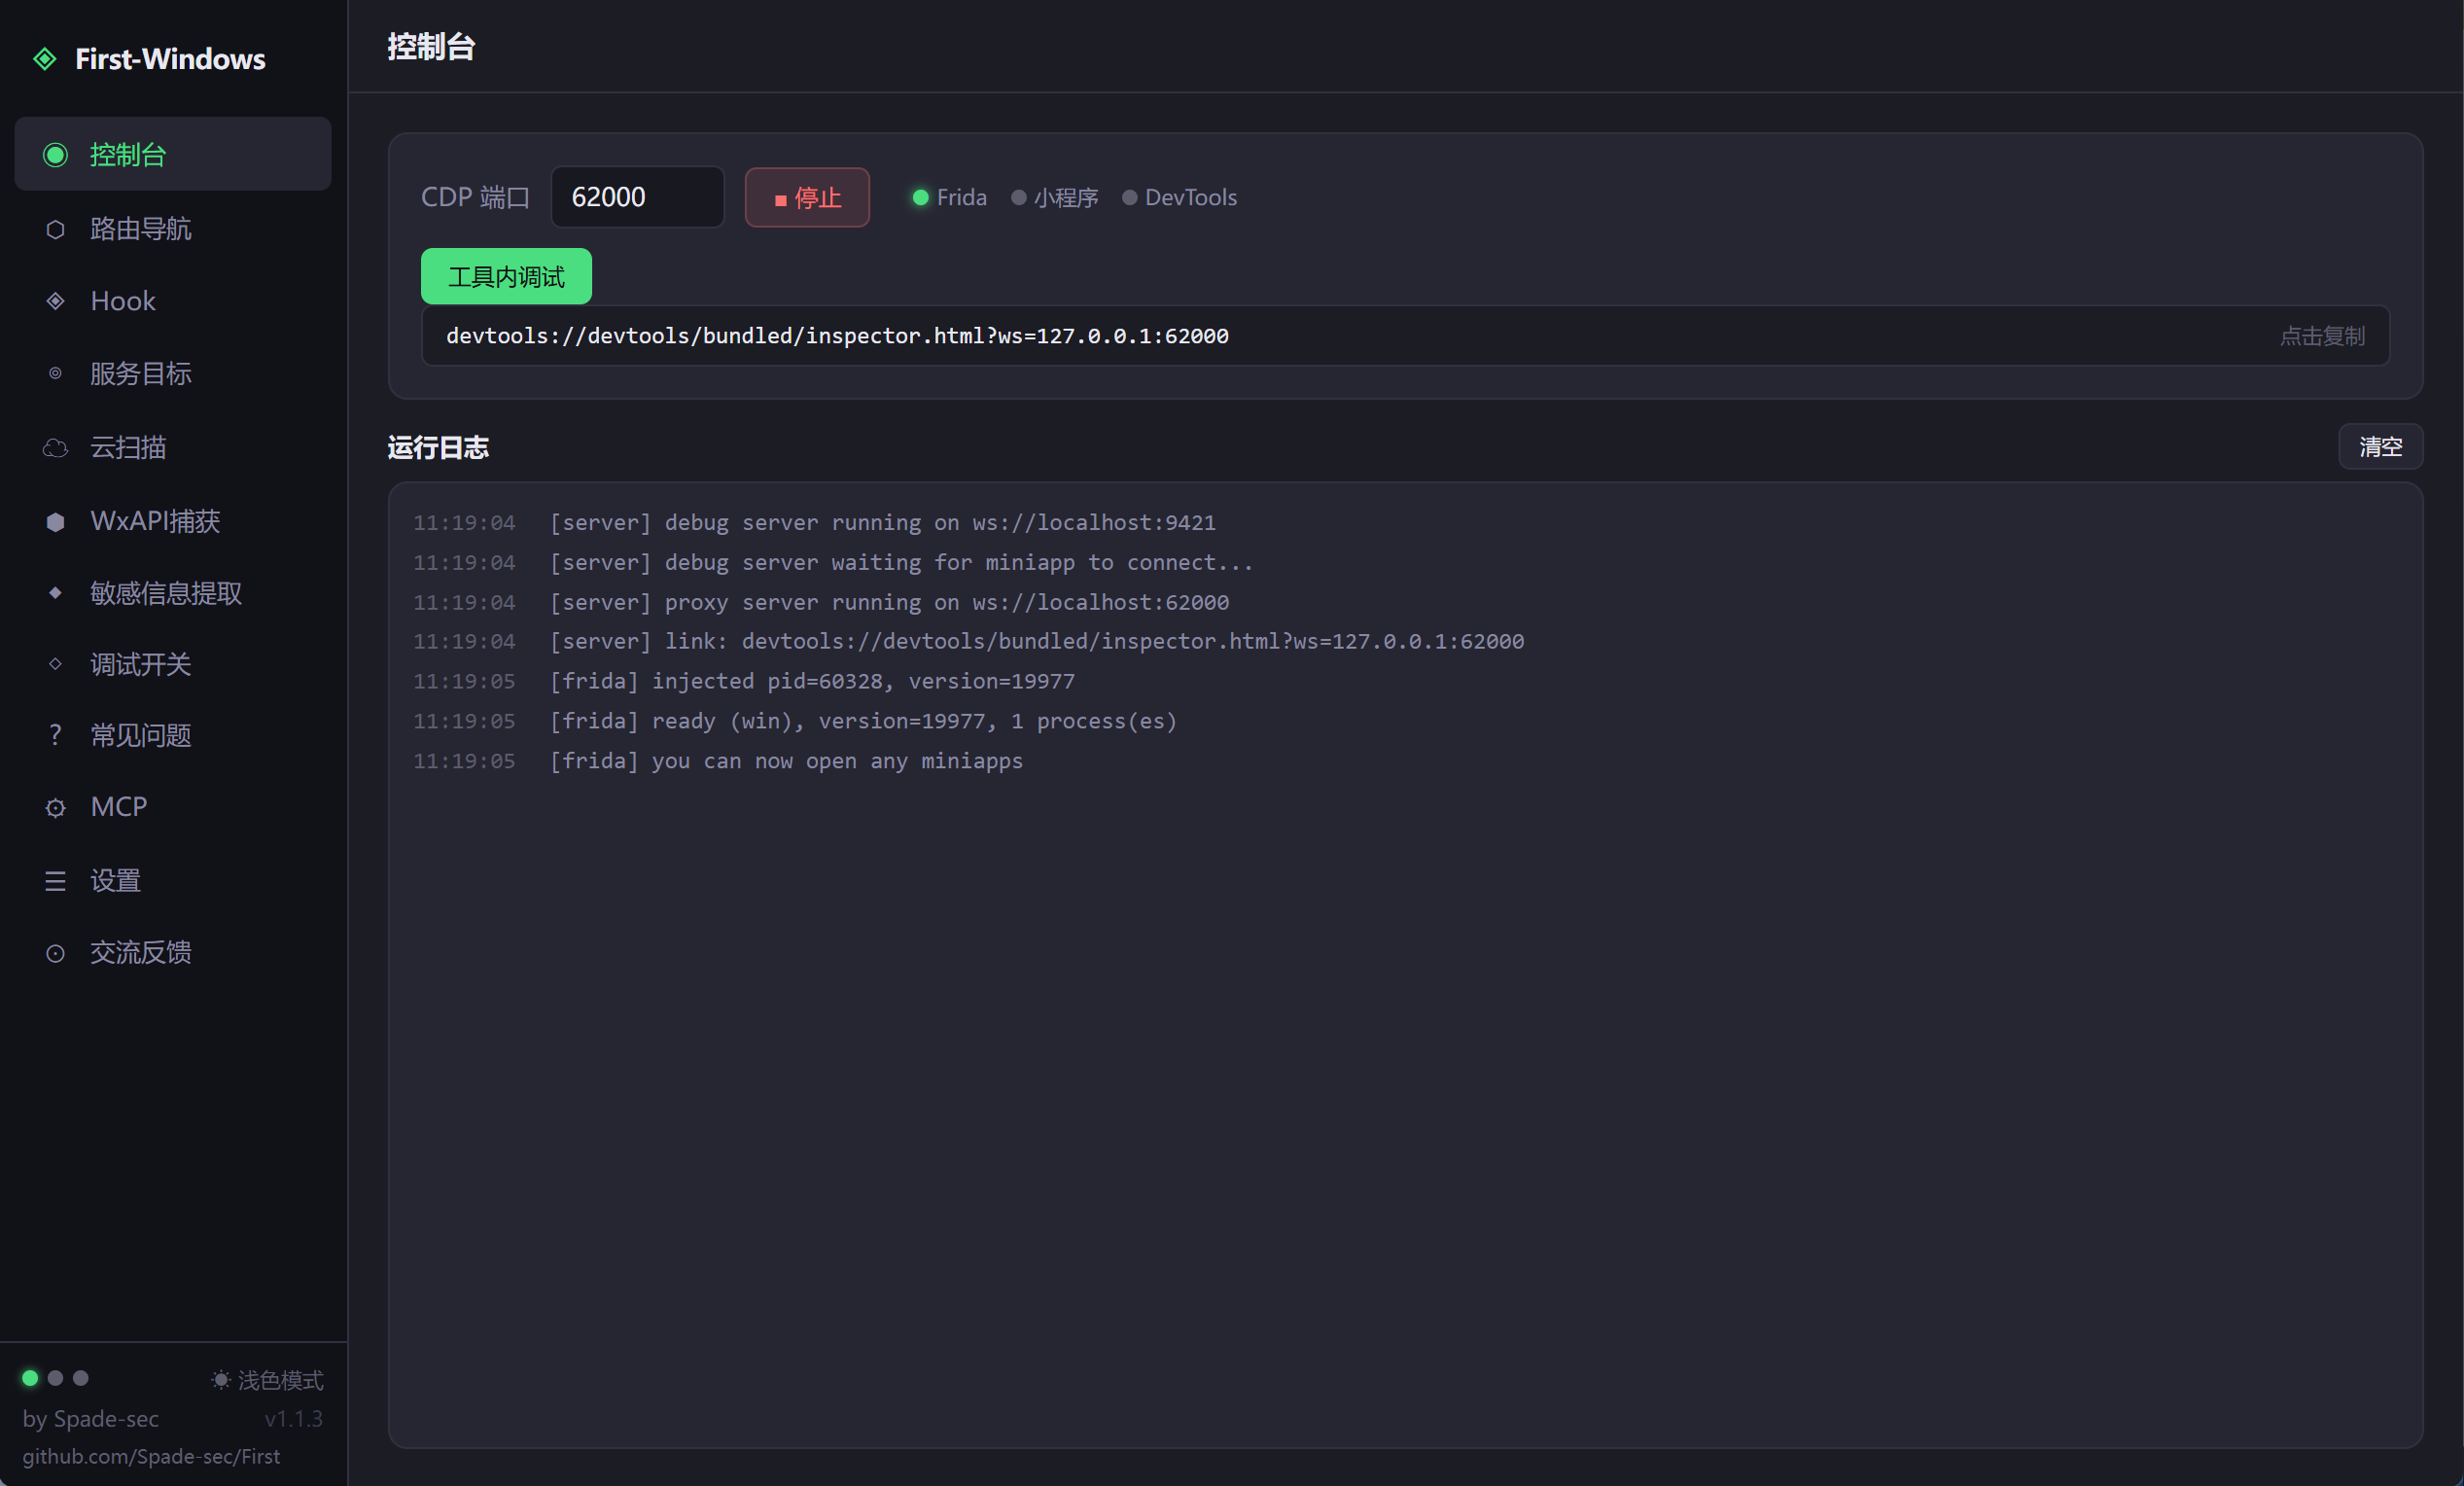Click the CDP 端口 label
Screen dimensions: 2464x1486
(x=475, y=197)
